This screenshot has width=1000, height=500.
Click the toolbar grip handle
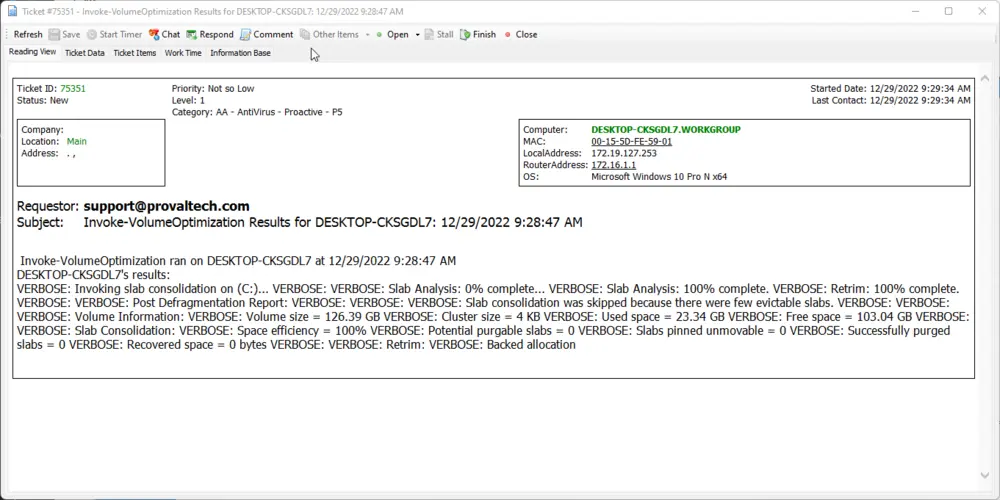[x=6, y=34]
